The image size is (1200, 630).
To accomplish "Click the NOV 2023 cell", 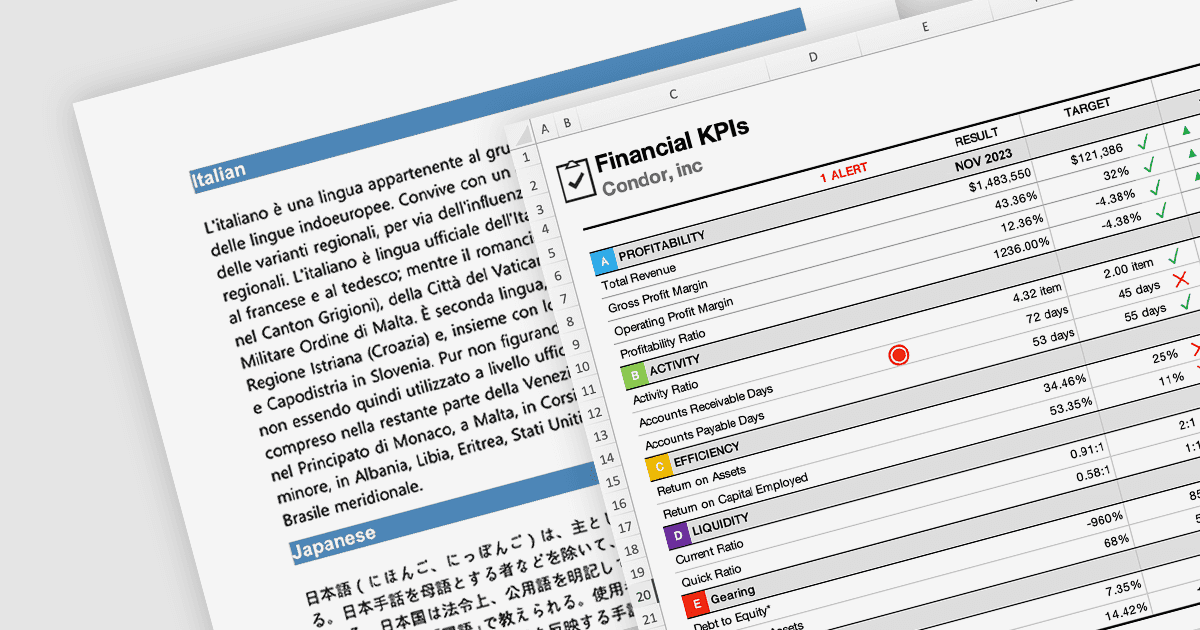I will 983,160.
